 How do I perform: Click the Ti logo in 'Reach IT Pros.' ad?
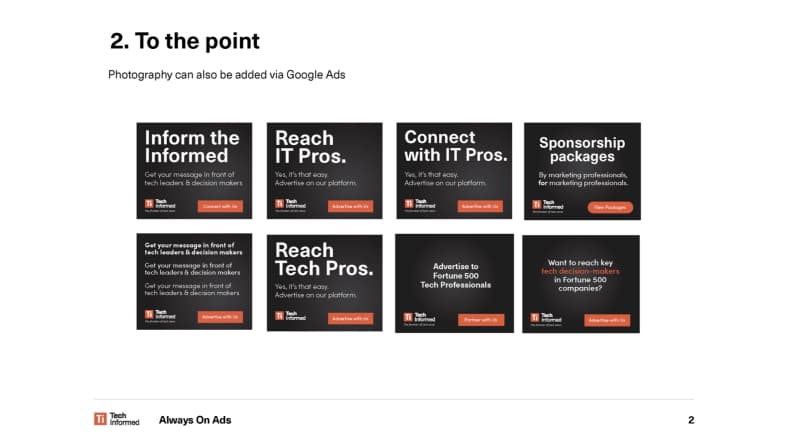[x=279, y=204]
